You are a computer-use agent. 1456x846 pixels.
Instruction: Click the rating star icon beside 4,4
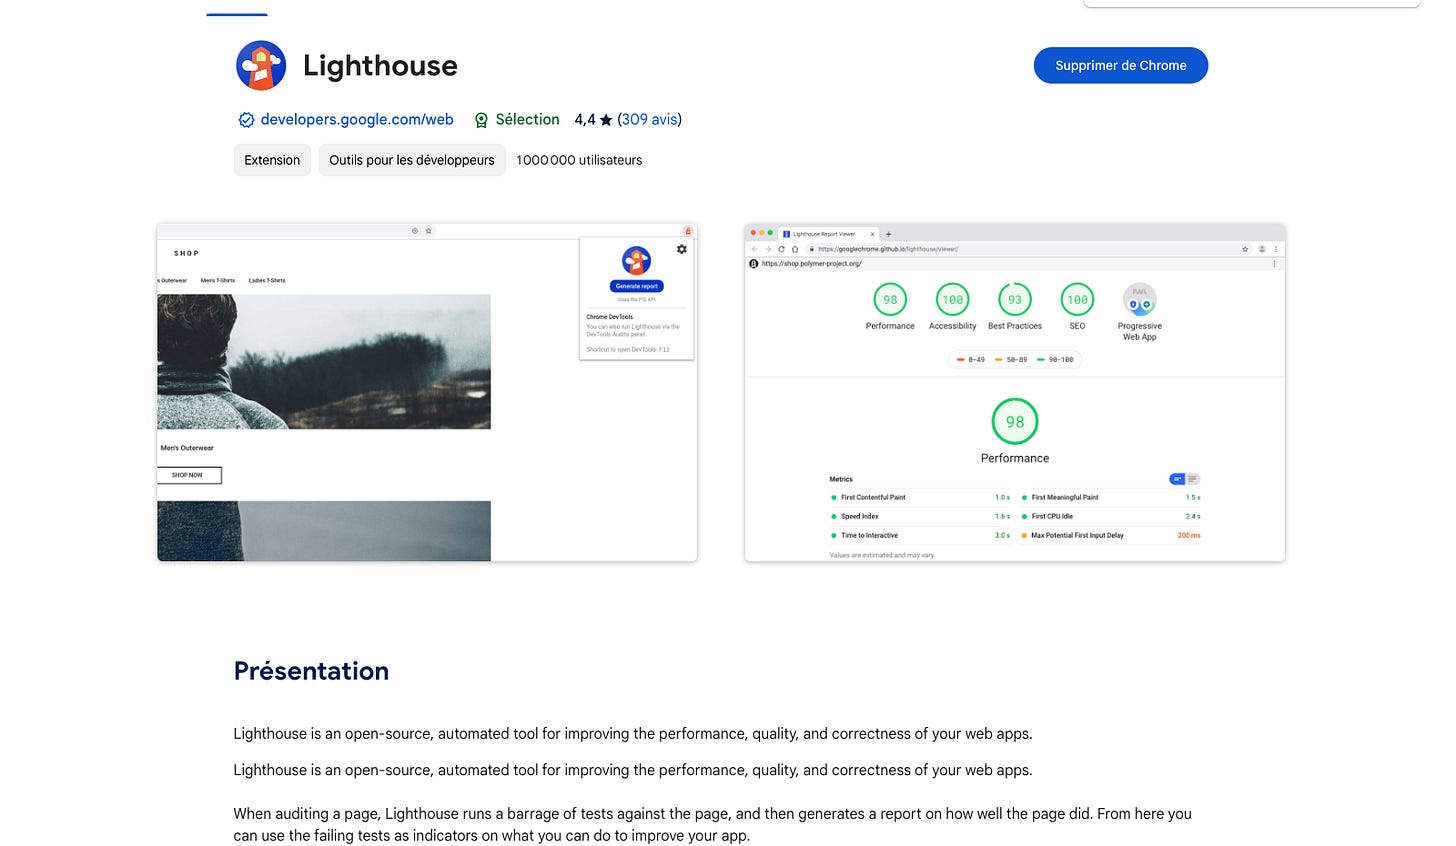point(606,120)
